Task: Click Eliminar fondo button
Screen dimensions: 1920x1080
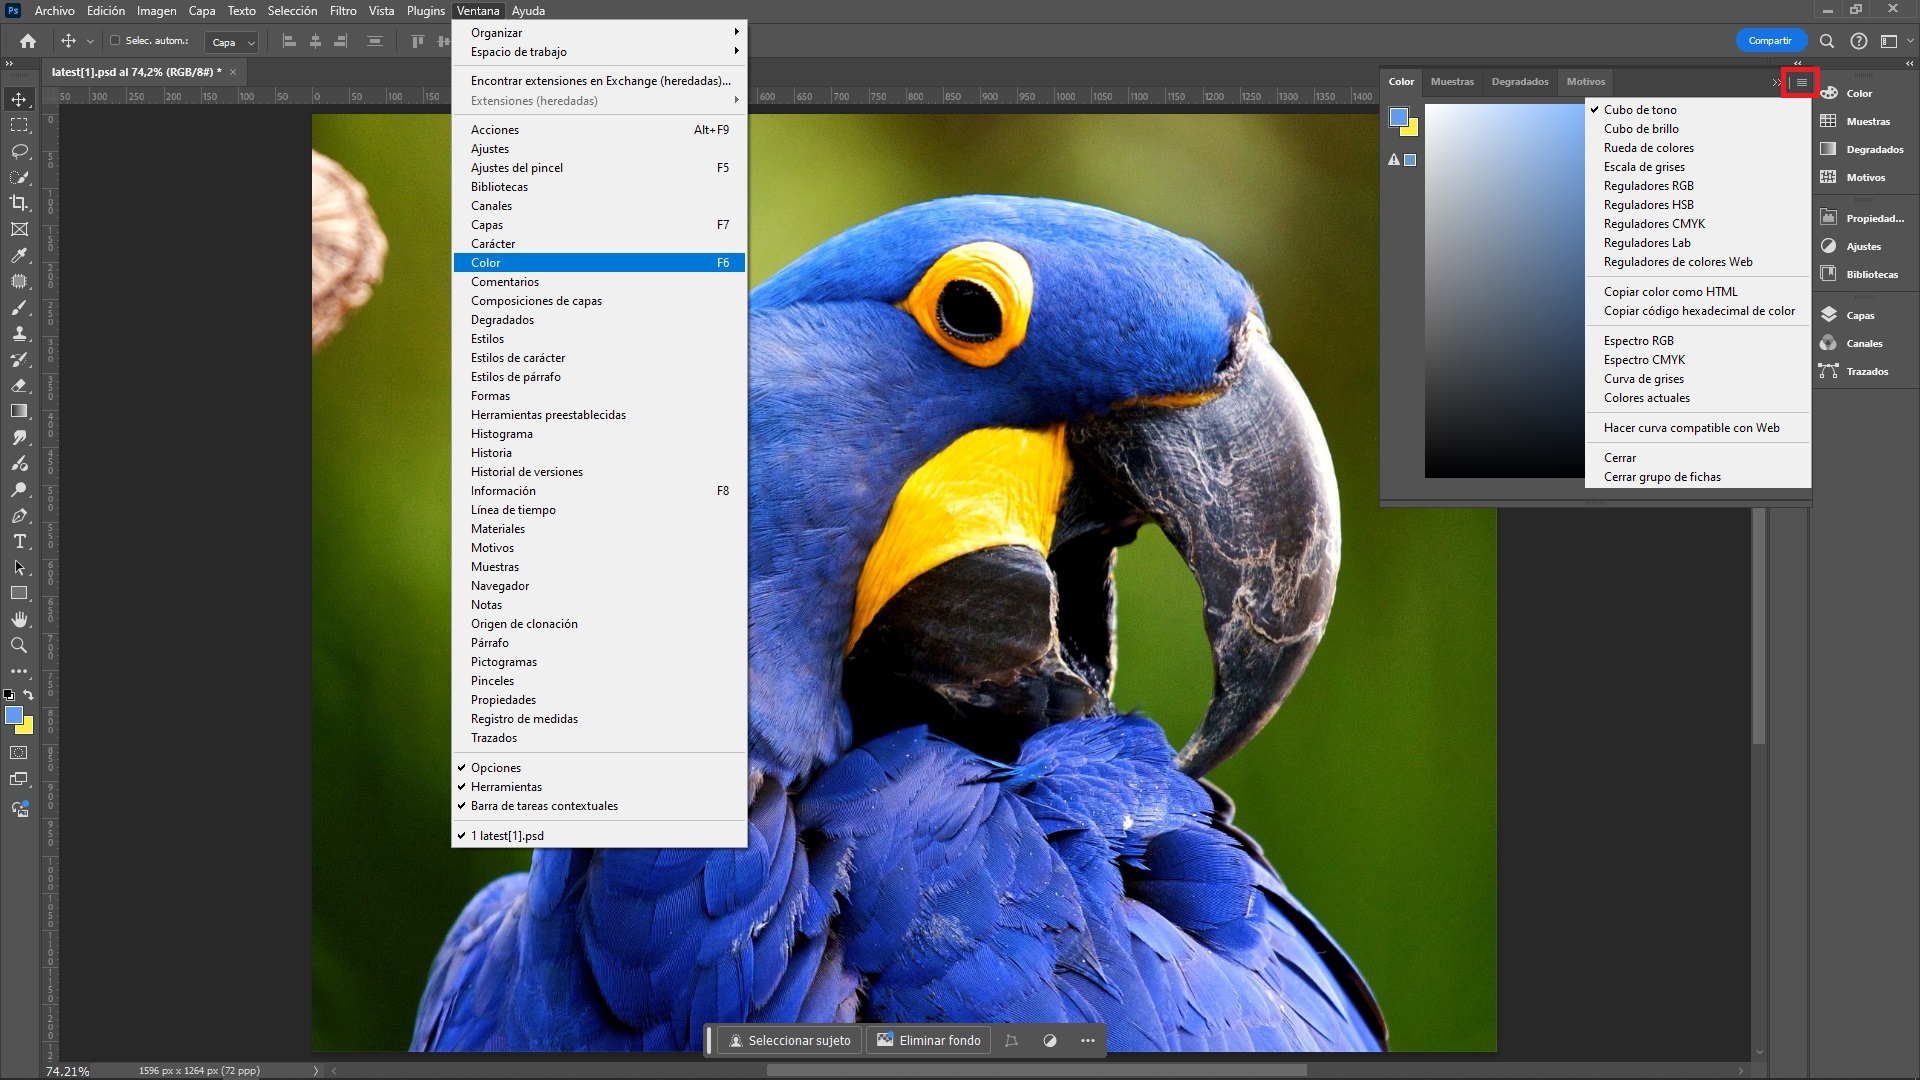Action: (929, 1041)
